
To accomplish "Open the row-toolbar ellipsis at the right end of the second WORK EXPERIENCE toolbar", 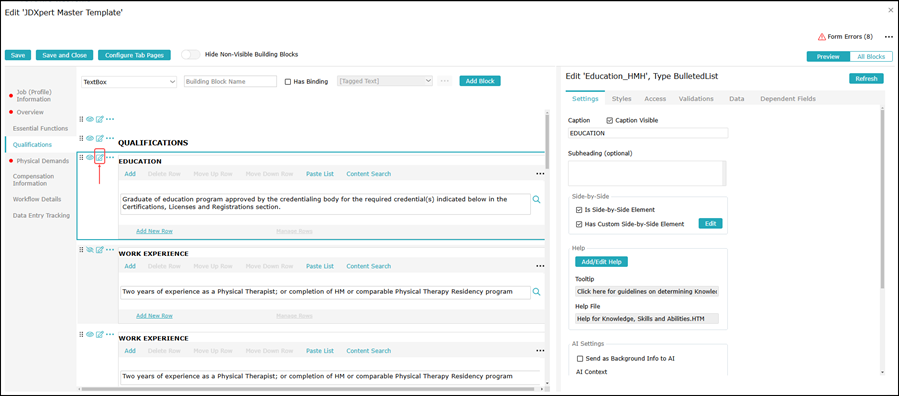I will (x=540, y=351).
